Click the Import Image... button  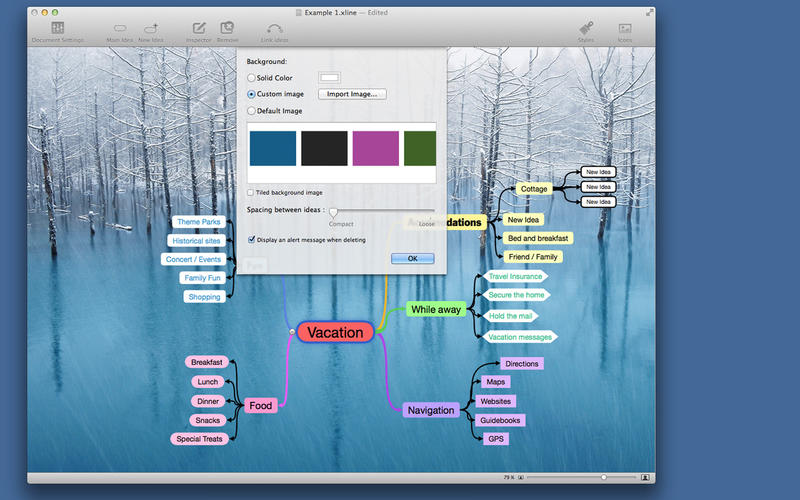pyautogui.click(x=352, y=94)
